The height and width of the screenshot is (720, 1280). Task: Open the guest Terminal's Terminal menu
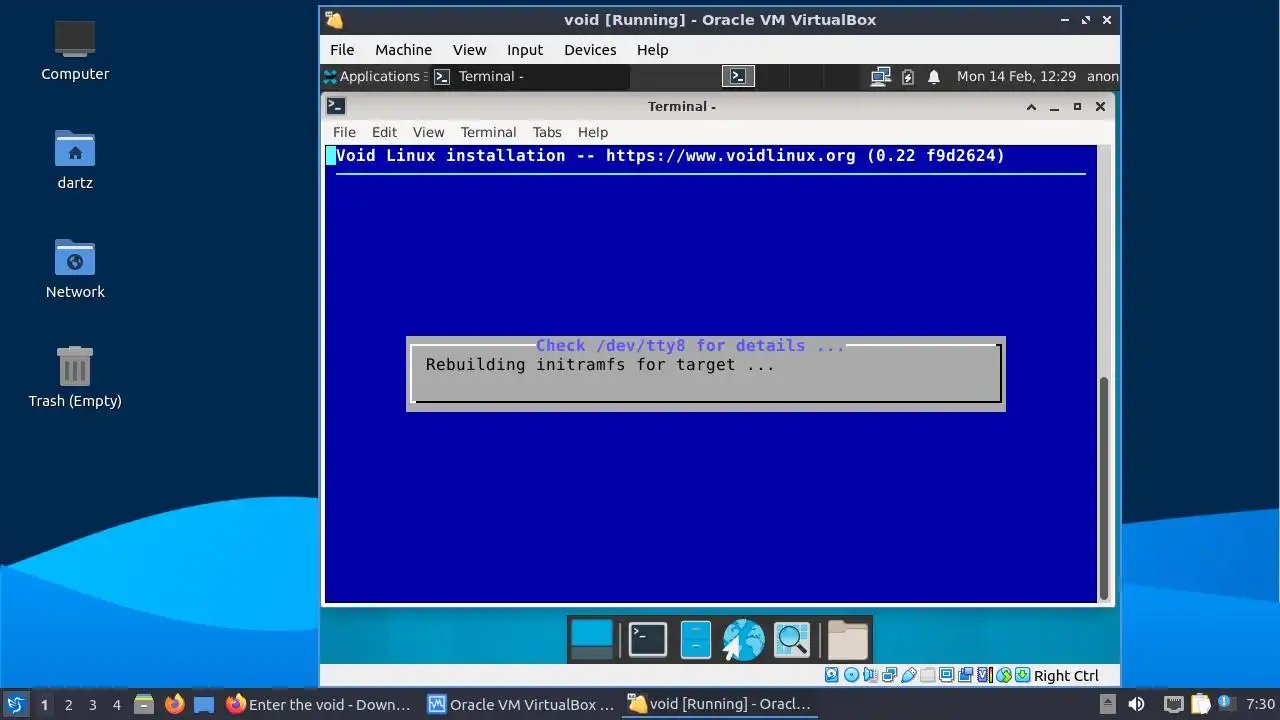coord(488,132)
